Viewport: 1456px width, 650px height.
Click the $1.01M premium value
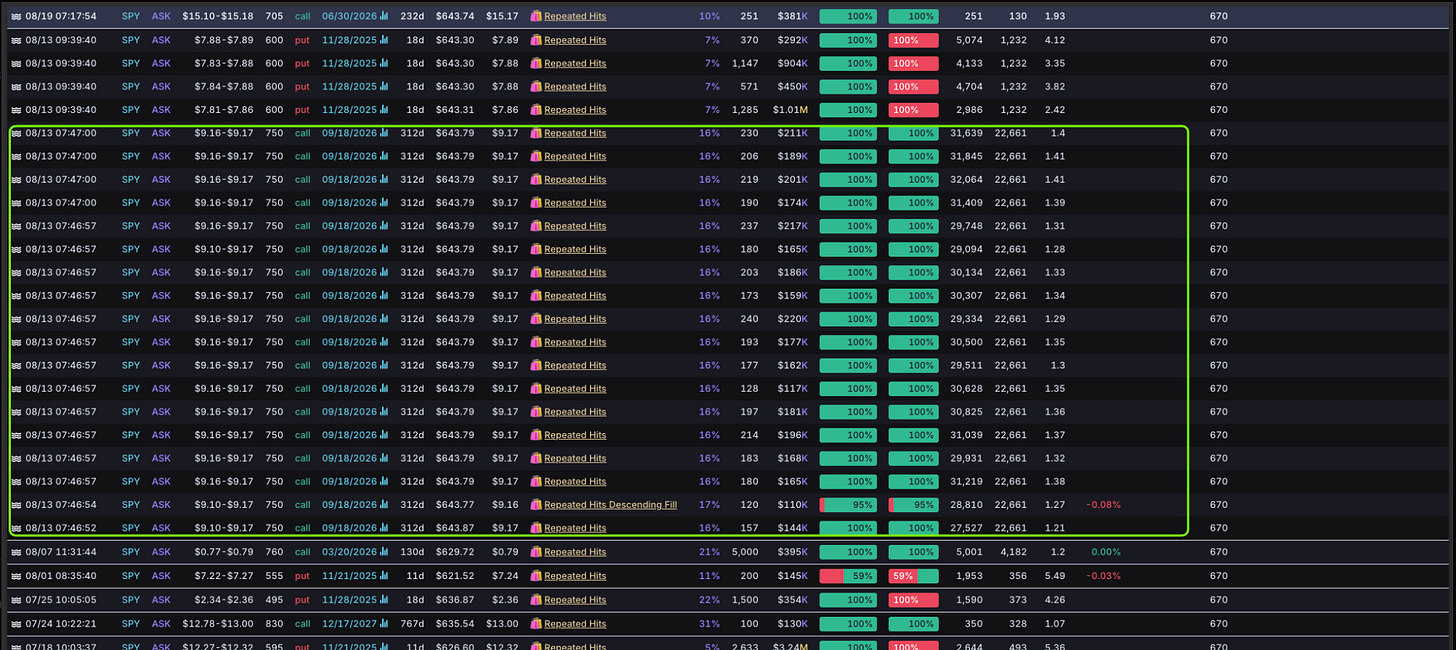pyautogui.click(x=790, y=110)
